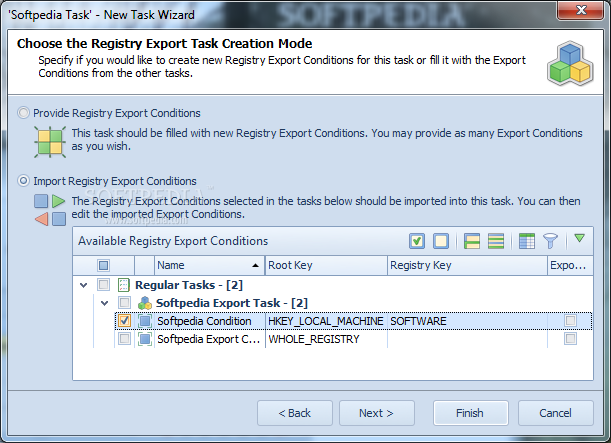Uncheck the Softpedia Condition checkbox

tap(124, 321)
